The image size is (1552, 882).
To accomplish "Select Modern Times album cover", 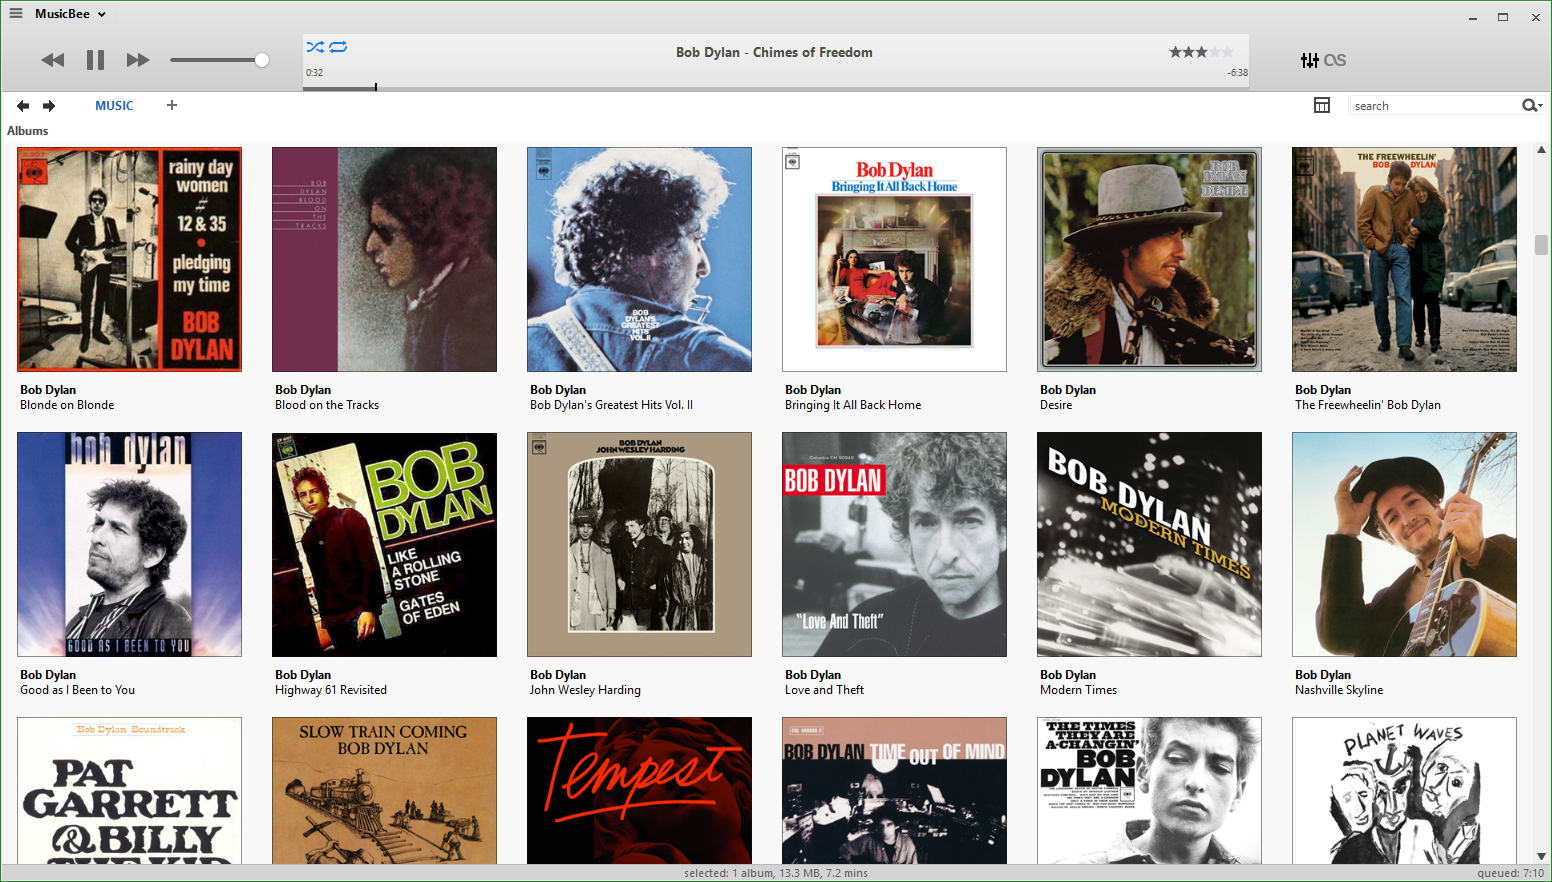I will [x=1149, y=545].
